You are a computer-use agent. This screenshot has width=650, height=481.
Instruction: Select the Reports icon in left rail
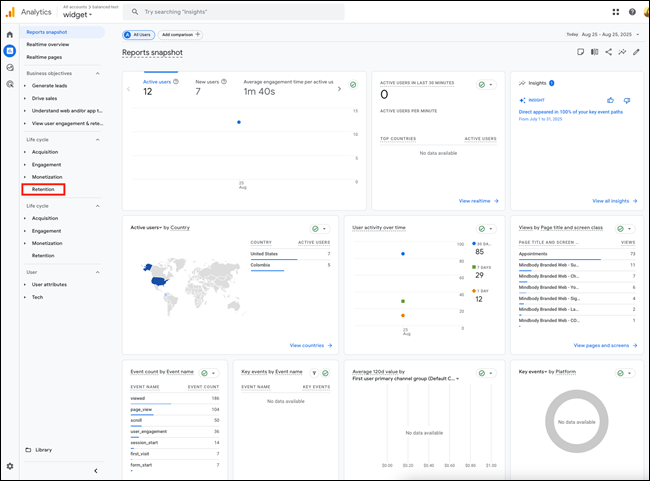(10, 51)
